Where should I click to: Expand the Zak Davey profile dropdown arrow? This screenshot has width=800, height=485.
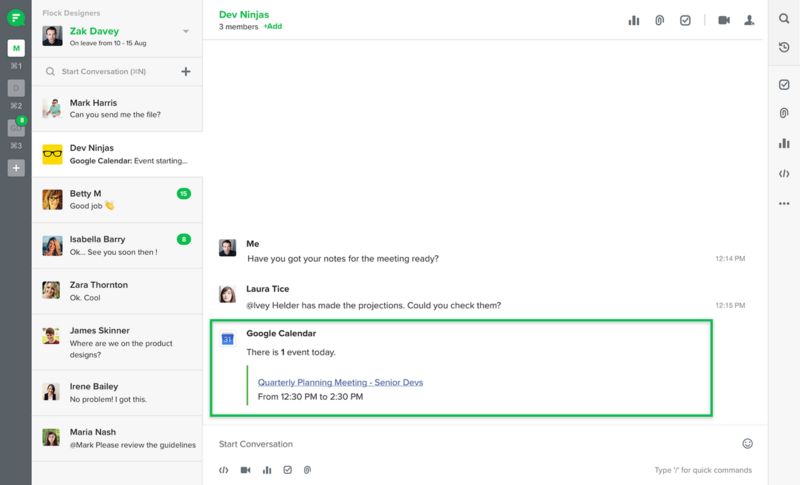tap(185, 32)
